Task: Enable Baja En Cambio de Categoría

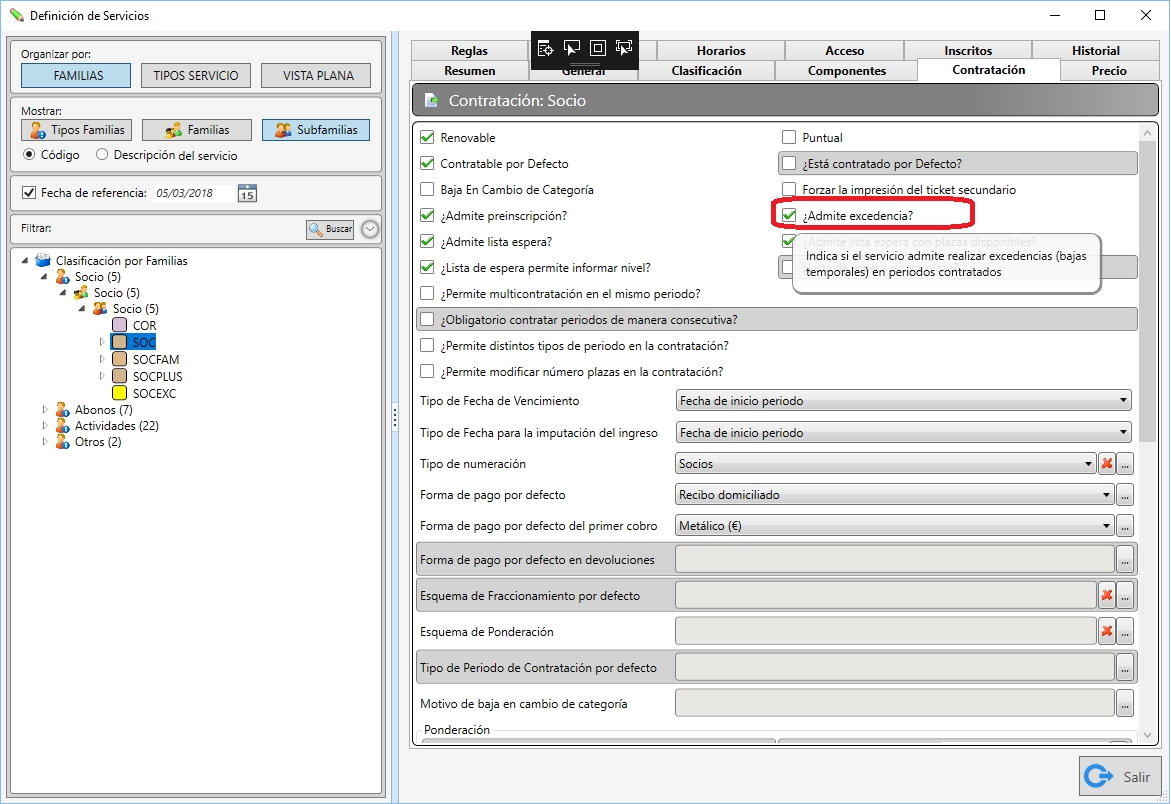Action: point(427,190)
